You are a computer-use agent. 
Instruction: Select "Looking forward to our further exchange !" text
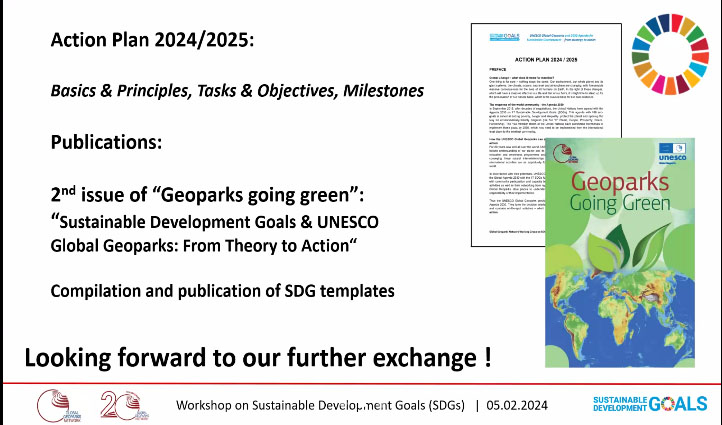pyautogui.click(x=258, y=358)
